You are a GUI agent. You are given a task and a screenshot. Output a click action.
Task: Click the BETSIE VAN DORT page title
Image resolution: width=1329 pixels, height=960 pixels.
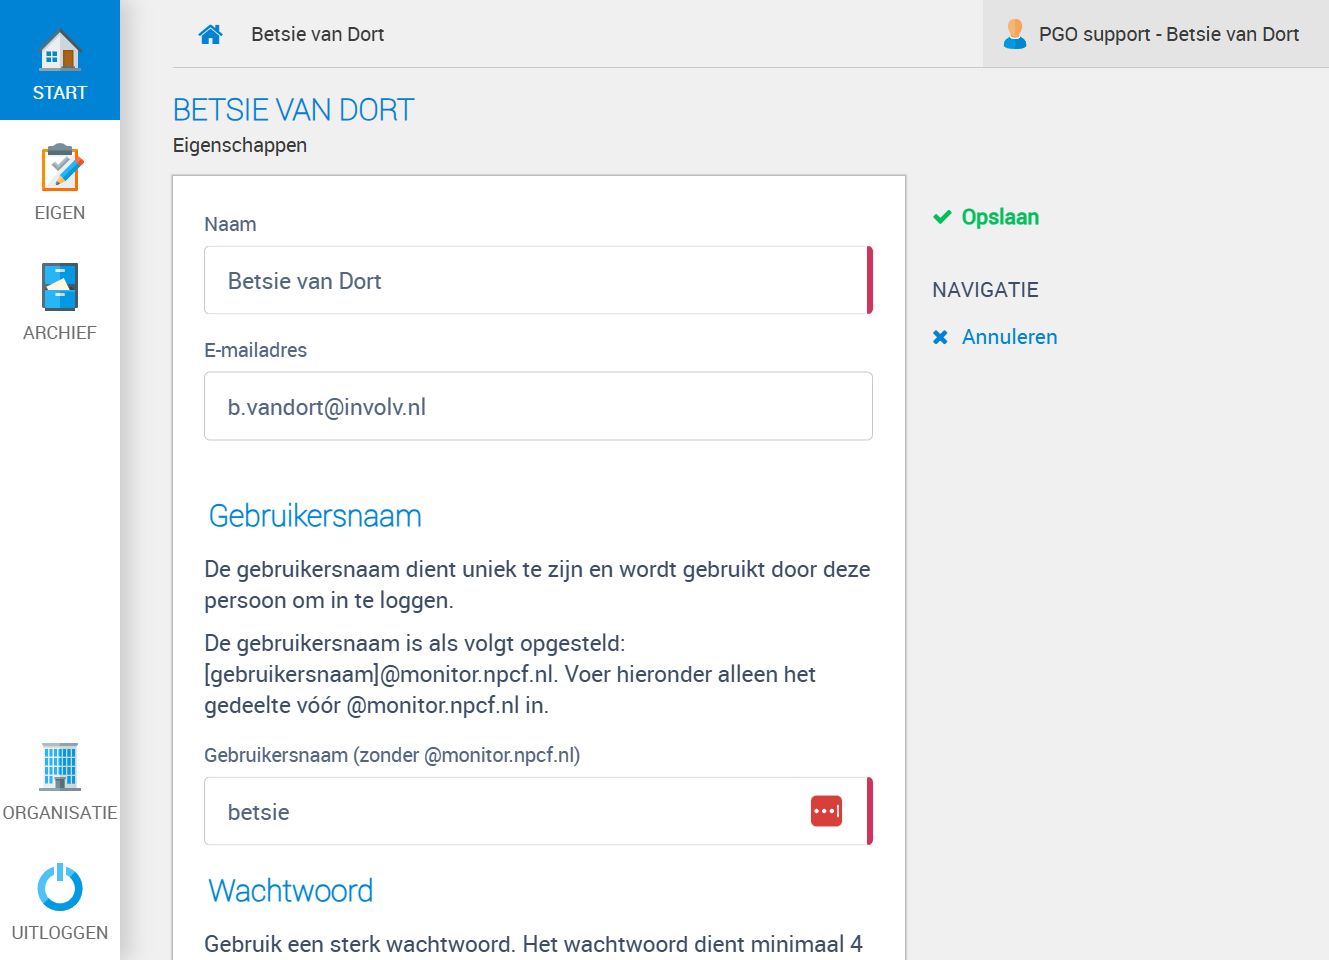pos(293,110)
